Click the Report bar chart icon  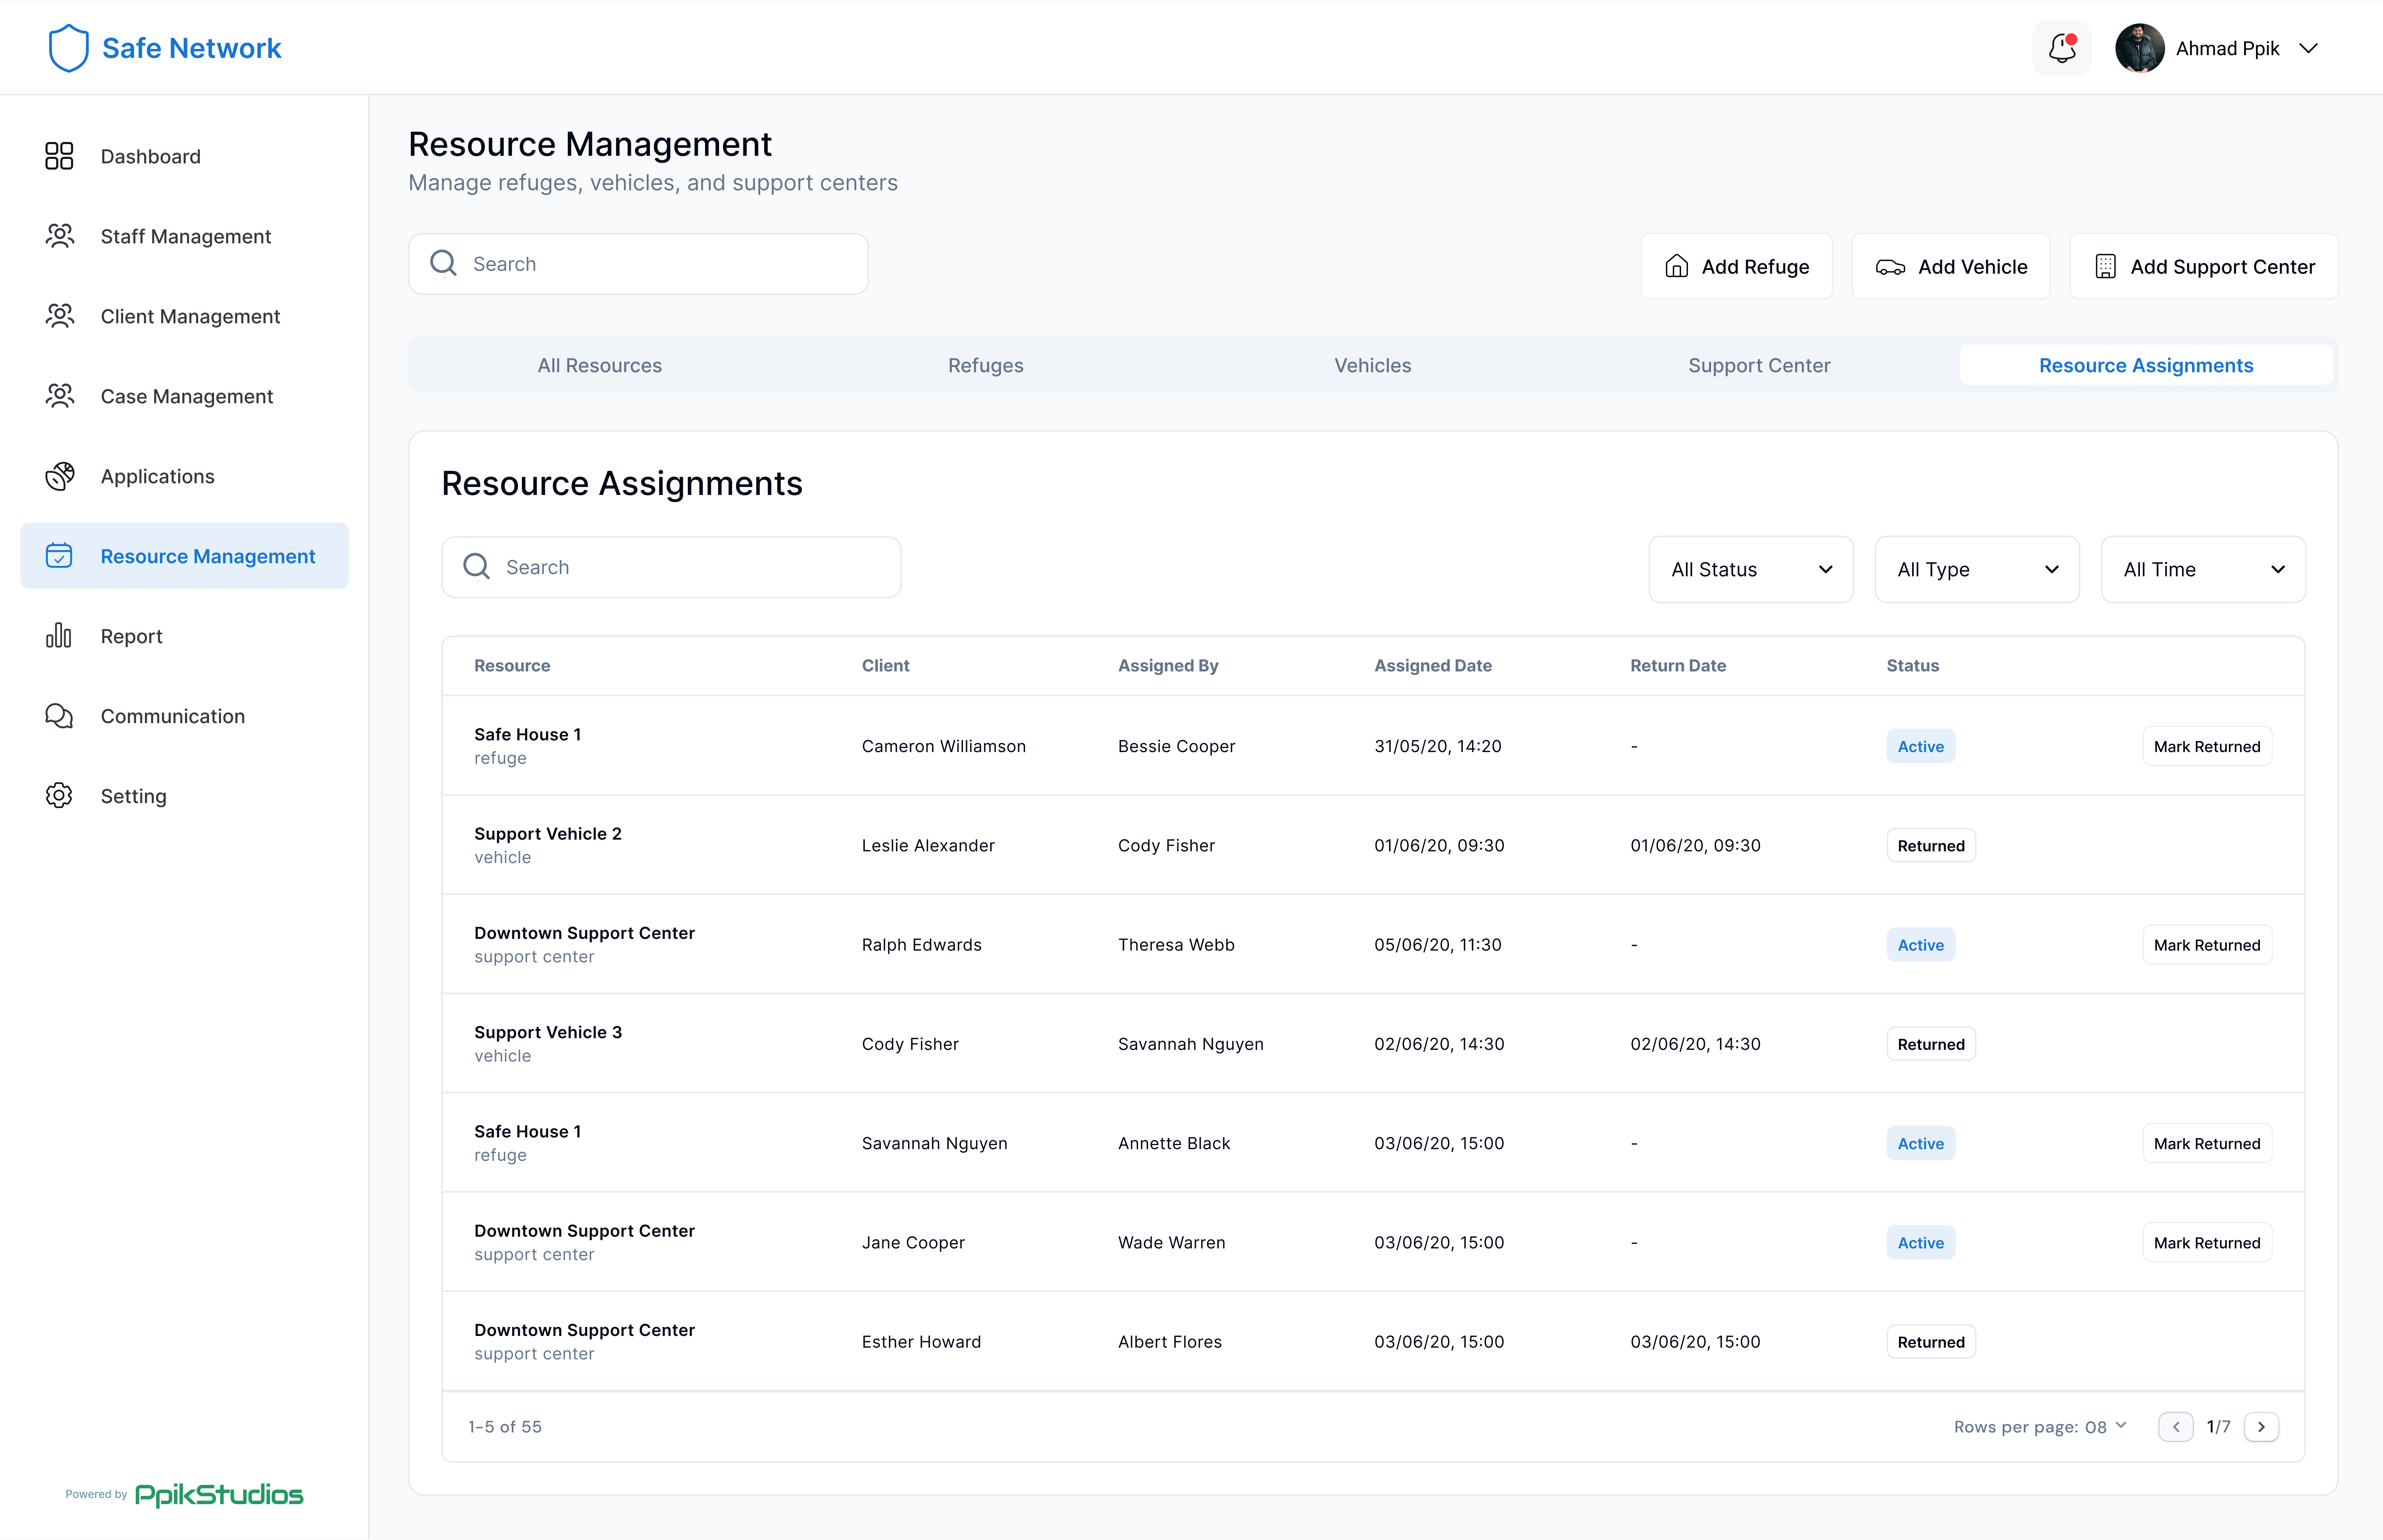click(59, 636)
